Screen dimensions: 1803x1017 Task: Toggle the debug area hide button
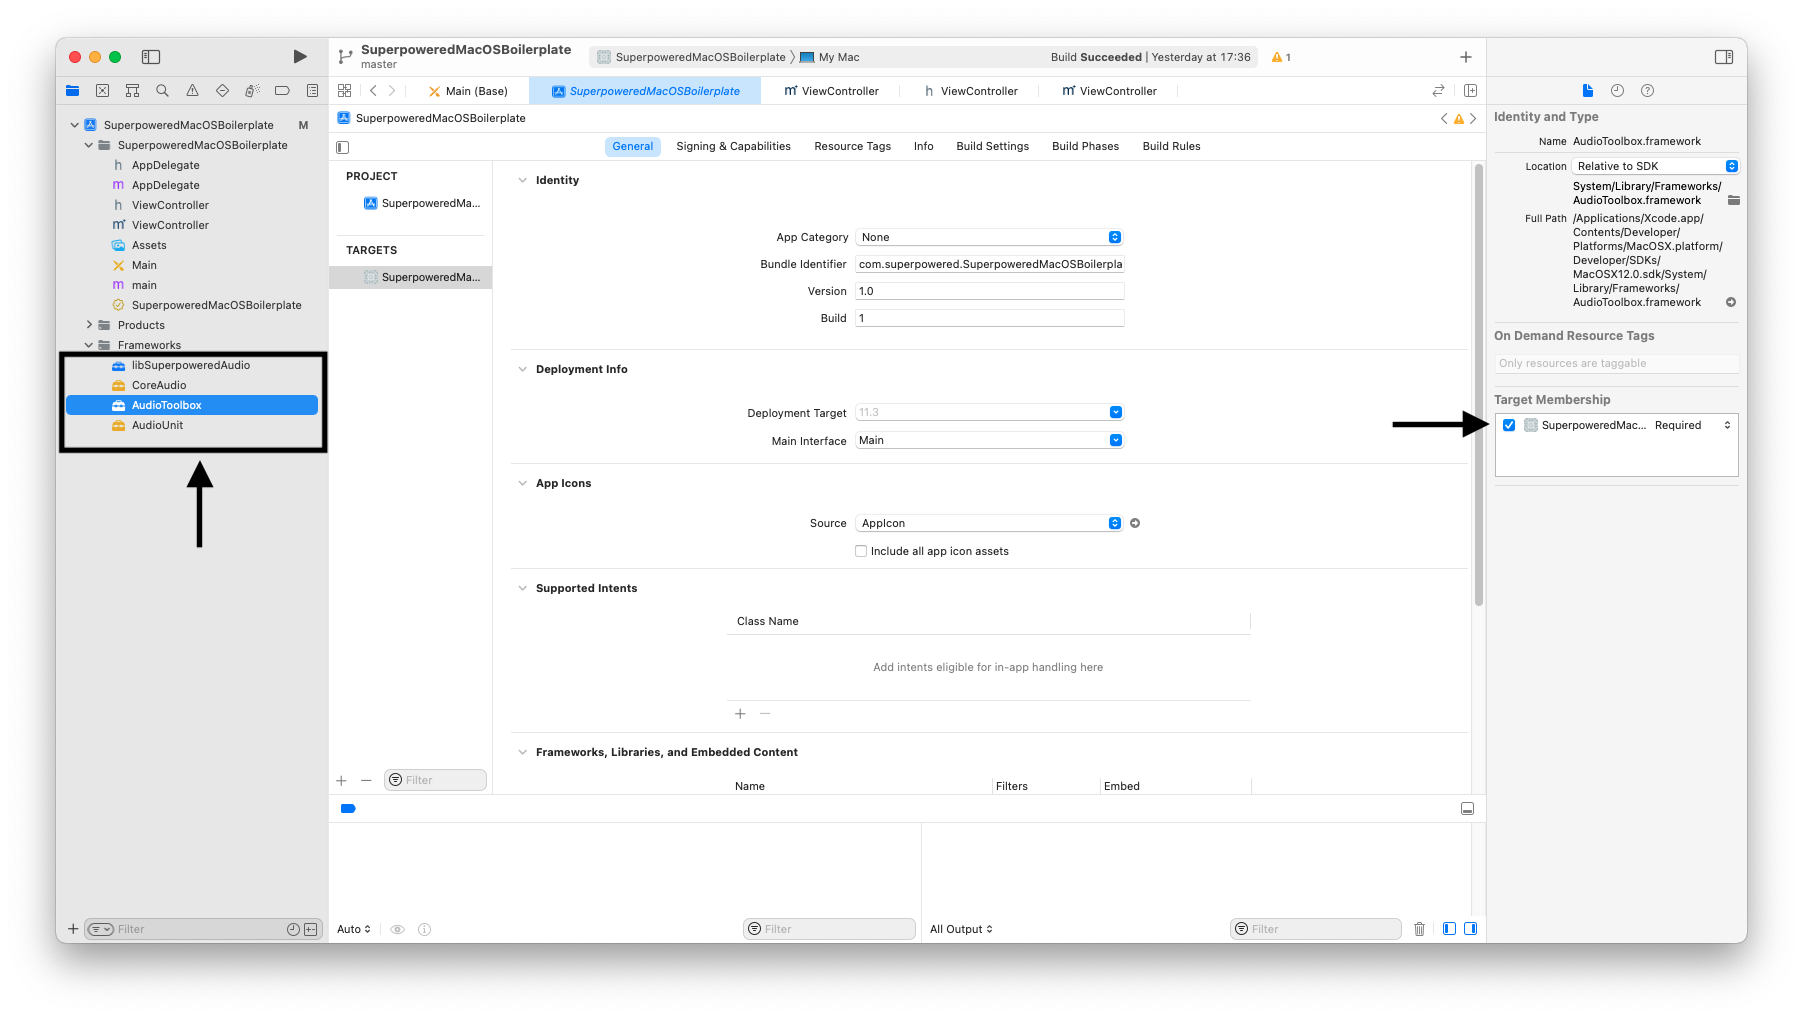1467,808
